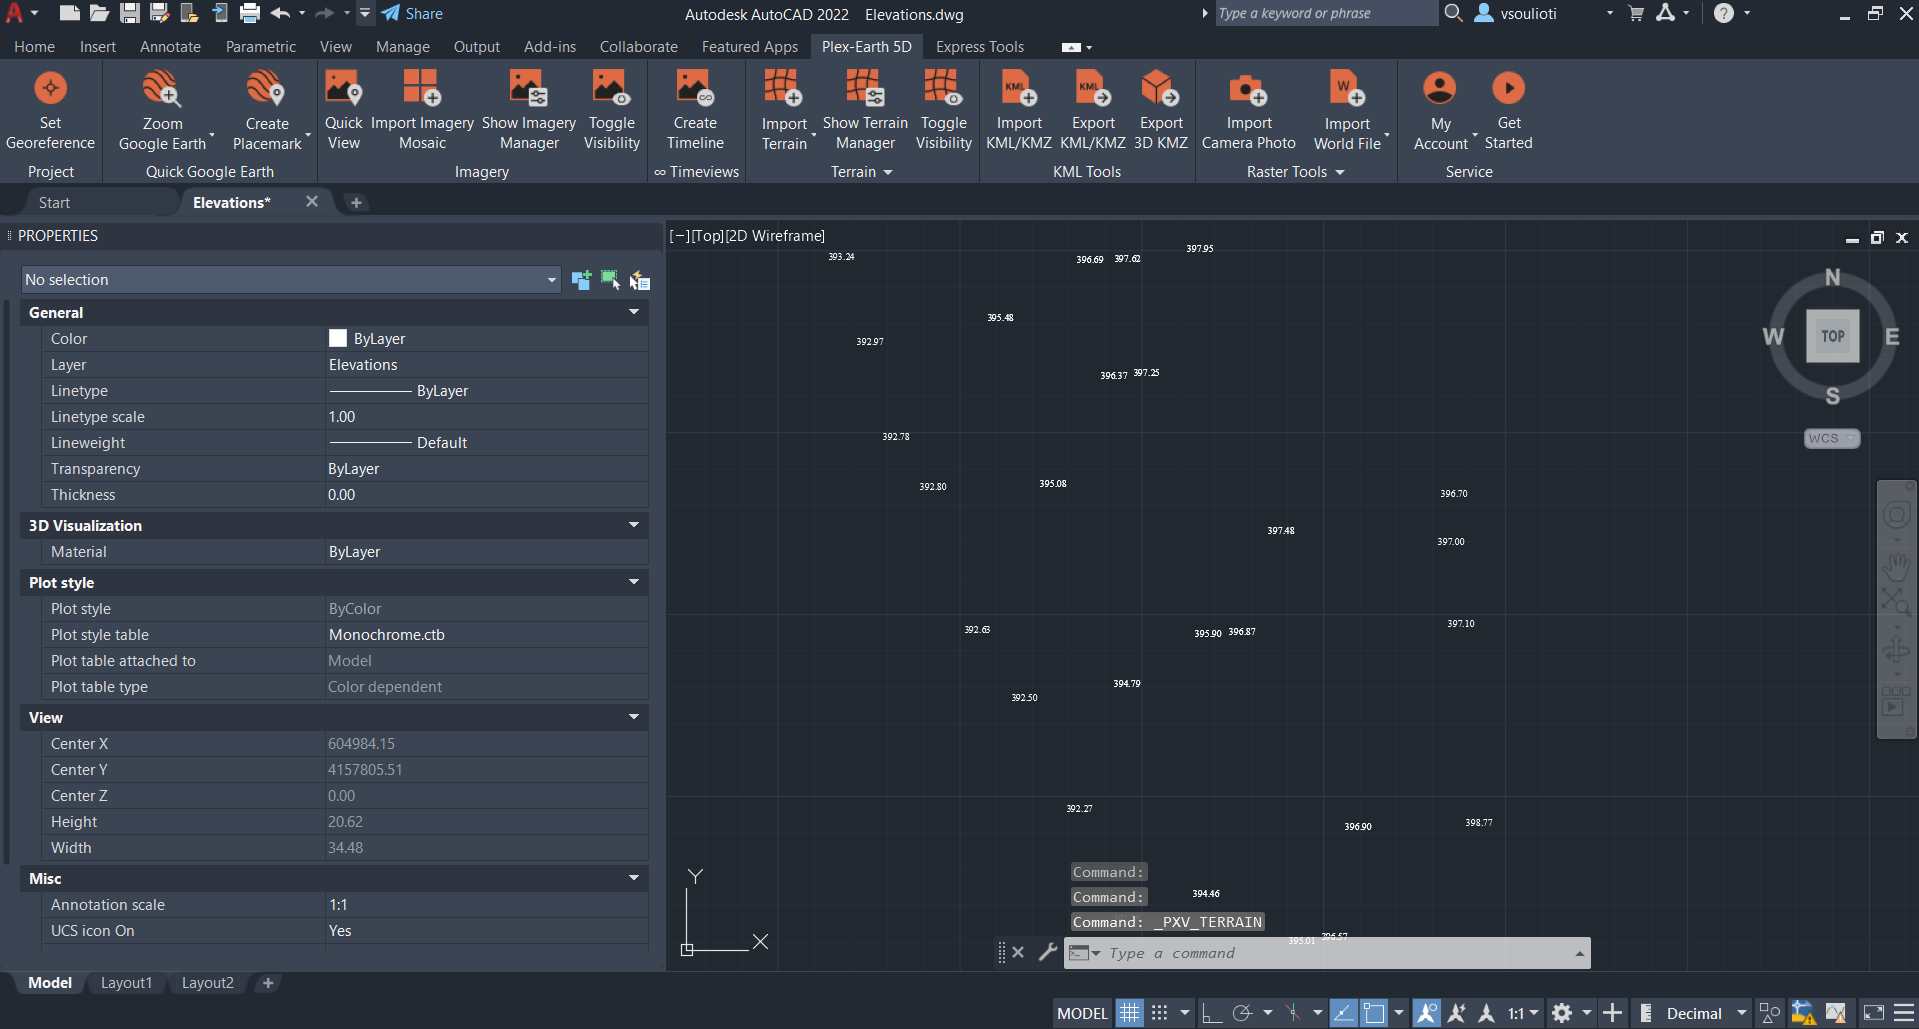Toggle Clean Screen in status bar
The image size is (1919, 1029).
tap(1874, 1013)
